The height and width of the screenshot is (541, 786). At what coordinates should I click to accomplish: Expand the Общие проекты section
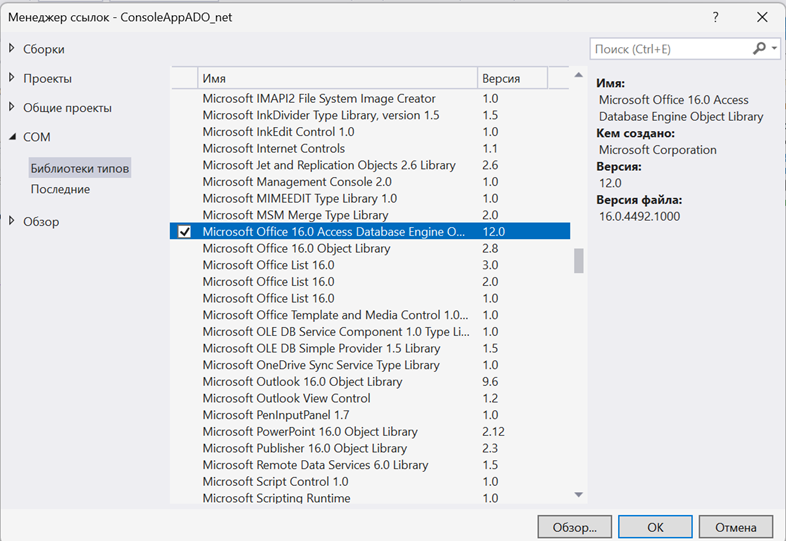[x=12, y=107]
